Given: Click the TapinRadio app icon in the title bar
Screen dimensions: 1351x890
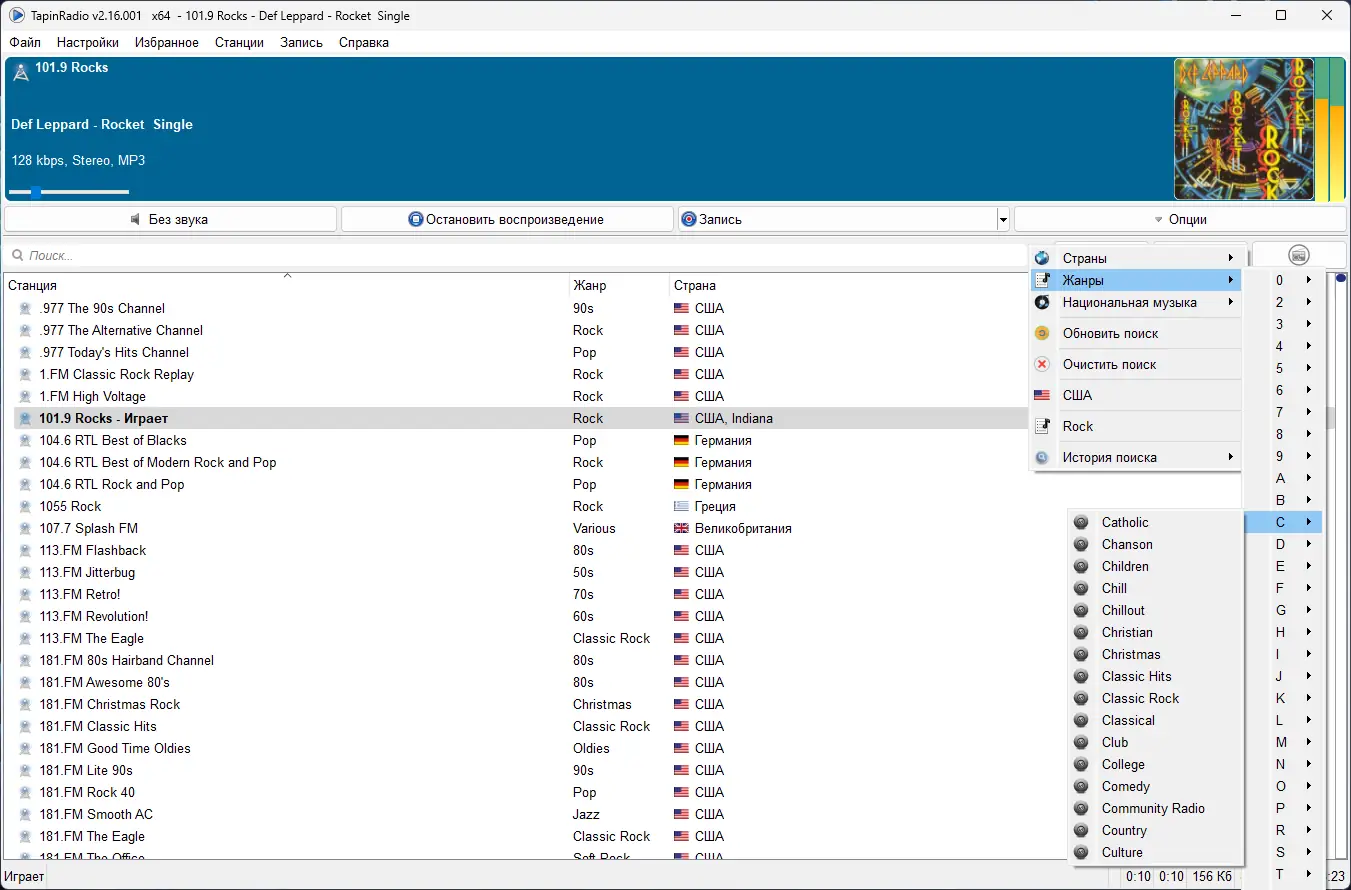Looking at the screenshot, I should pyautogui.click(x=16, y=15).
